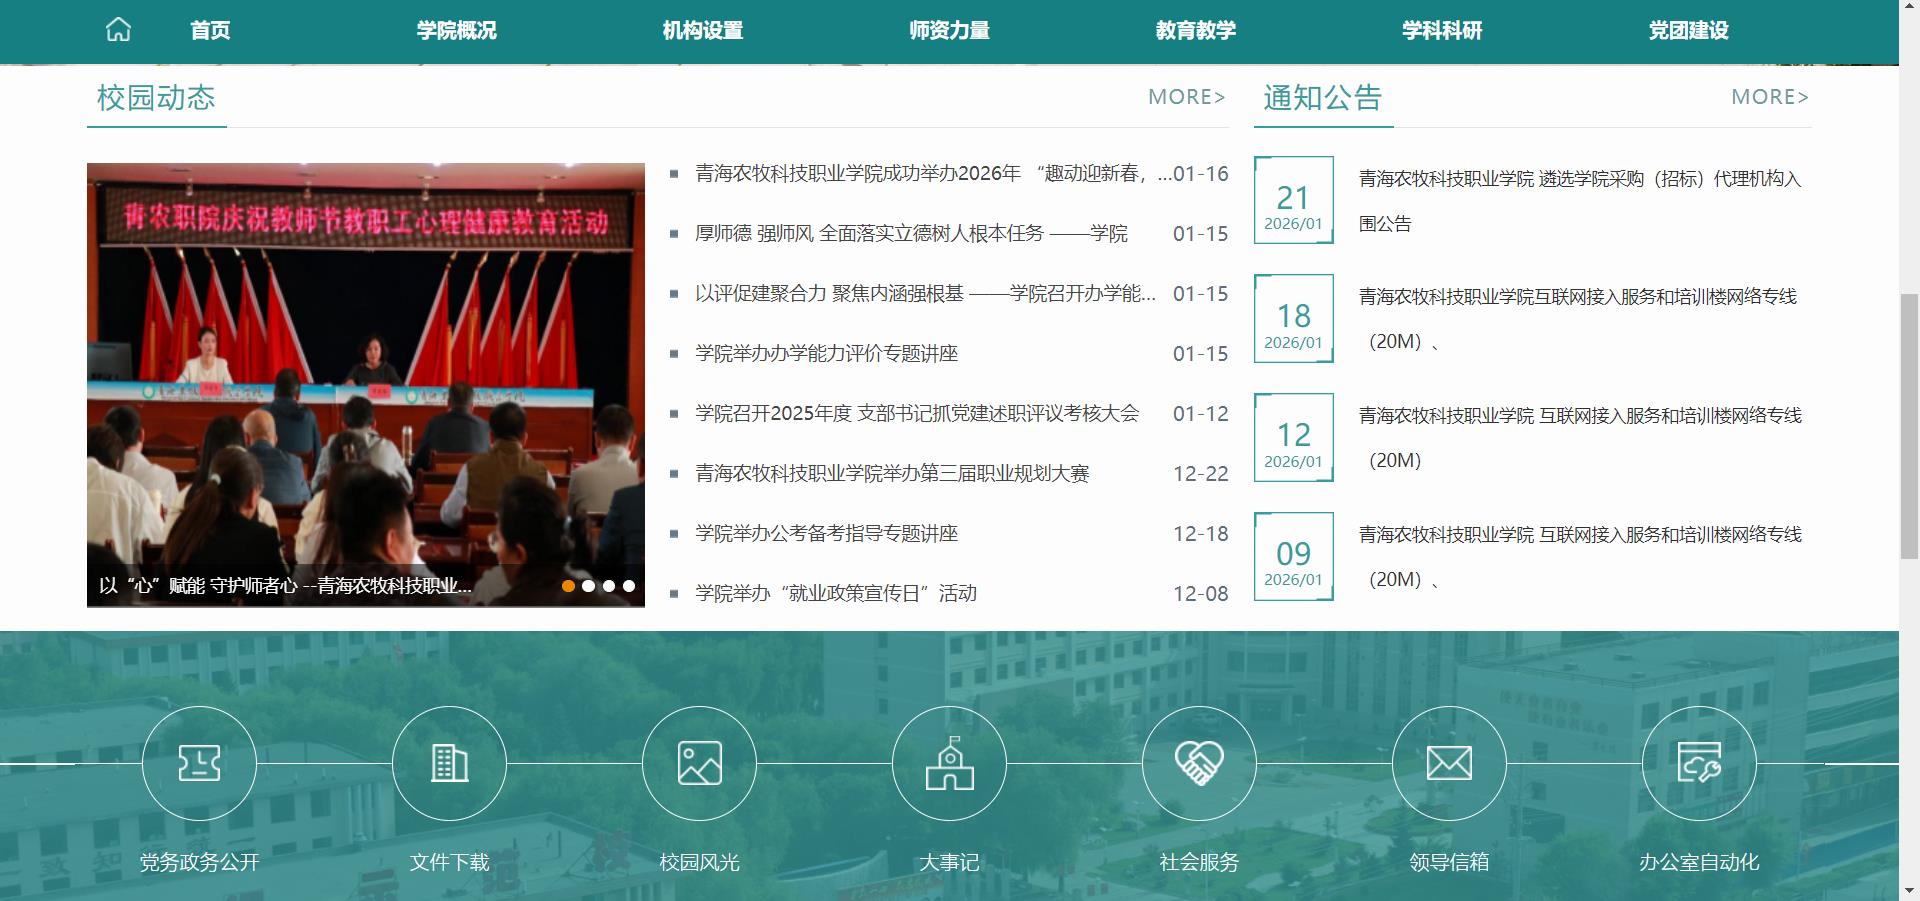This screenshot has height=901, width=1920.
Task: Select the second carousel indicator dot
Action: tap(591, 586)
